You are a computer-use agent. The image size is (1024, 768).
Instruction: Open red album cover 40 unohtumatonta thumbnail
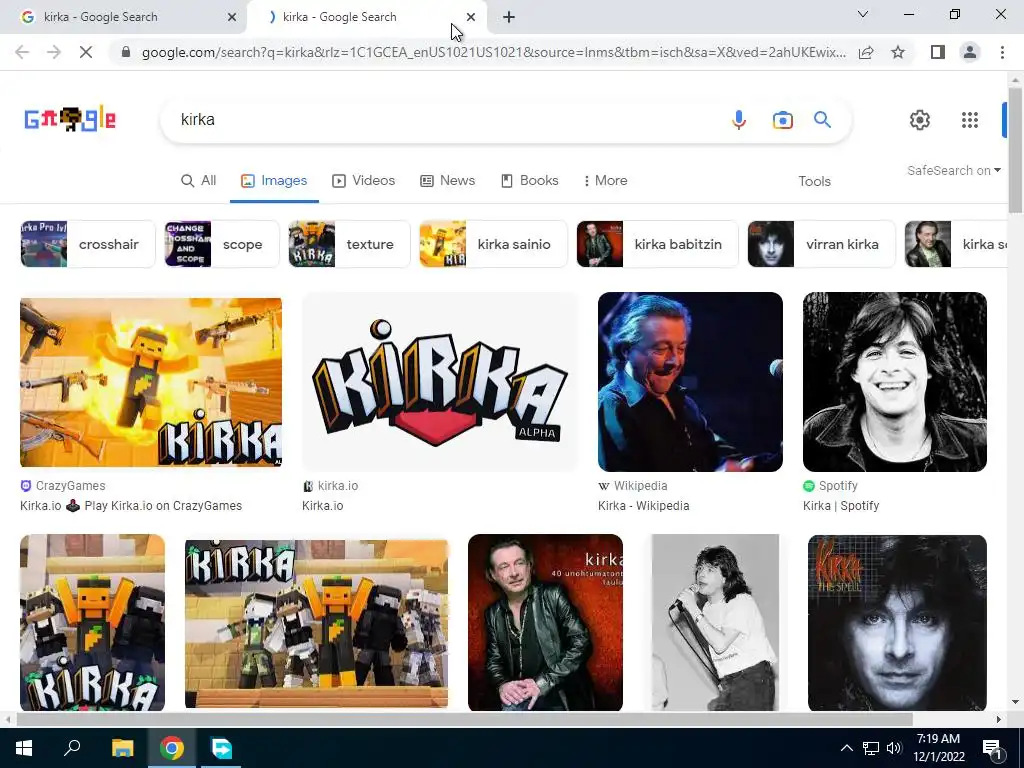tap(545, 622)
